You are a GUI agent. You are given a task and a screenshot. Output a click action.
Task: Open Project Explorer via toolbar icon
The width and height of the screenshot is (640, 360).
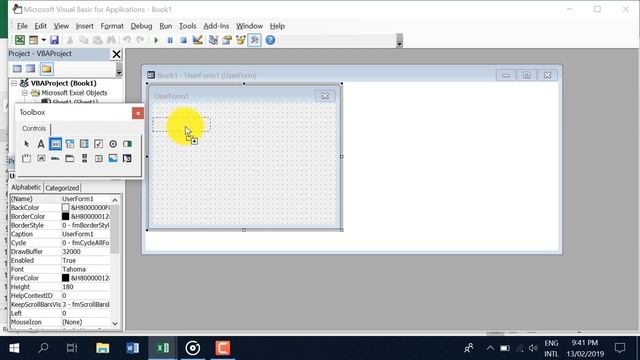[x=213, y=40]
